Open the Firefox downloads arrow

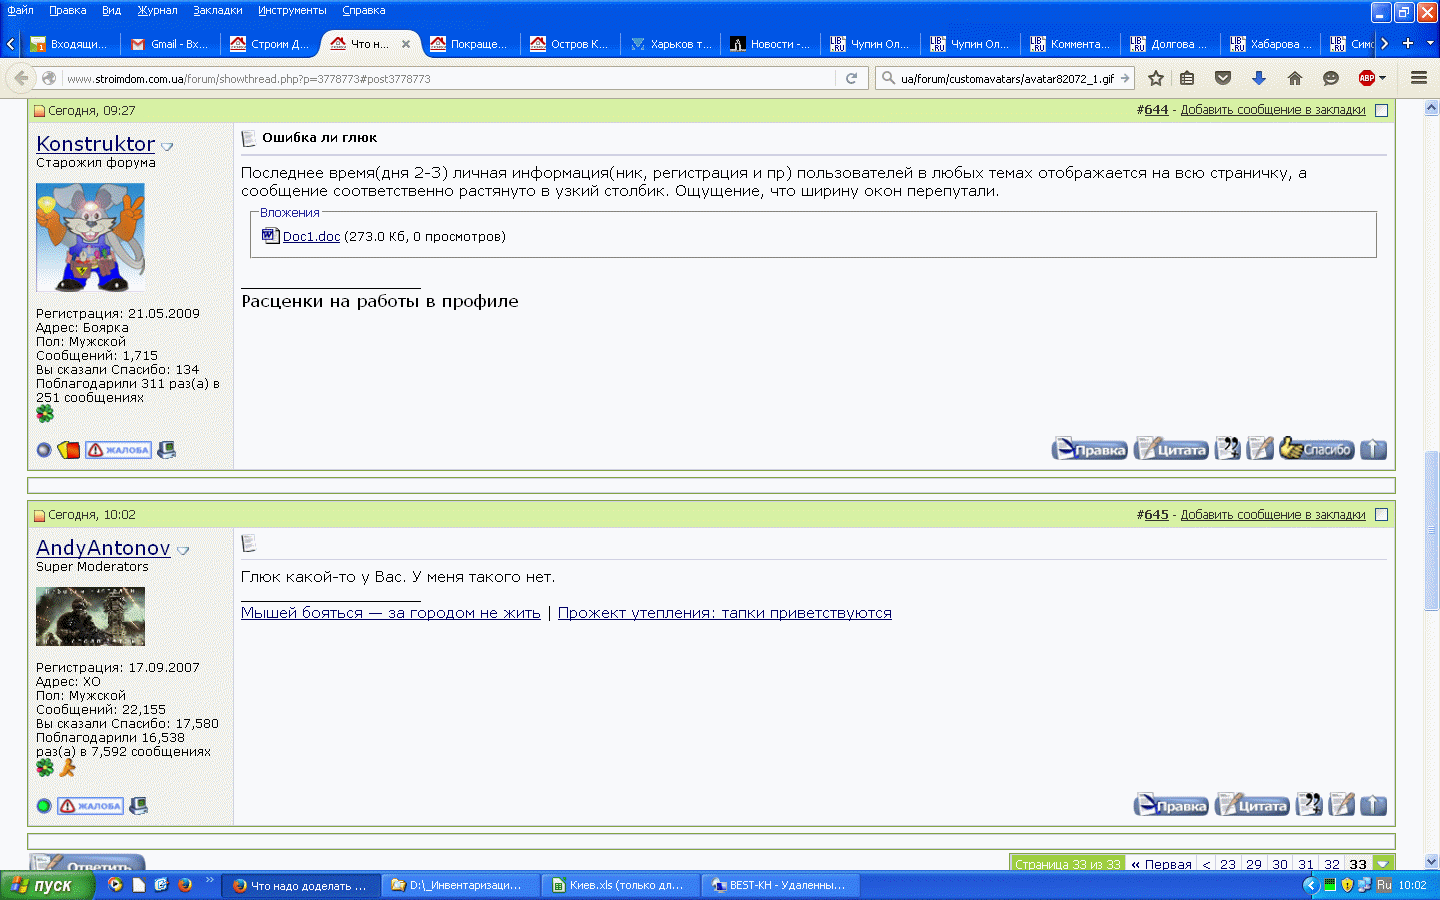pos(1259,78)
